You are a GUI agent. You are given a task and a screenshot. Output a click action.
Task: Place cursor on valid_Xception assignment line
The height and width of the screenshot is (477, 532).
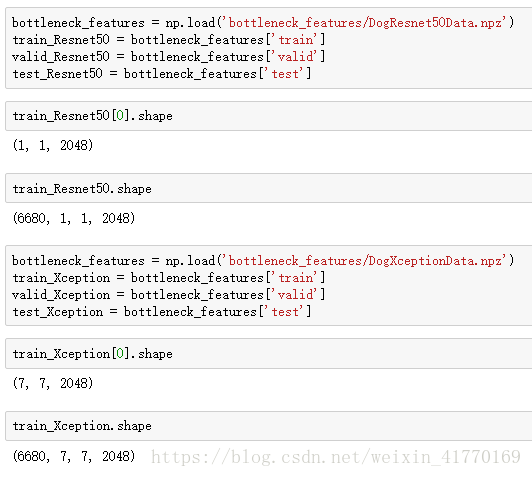pyautogui.click(x=169, y=294)
